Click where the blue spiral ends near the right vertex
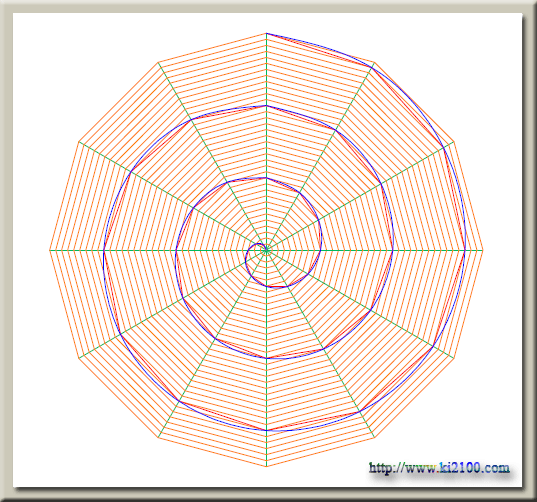Image resolution: width=537 pixels, height=502 pixels. point(465,250)
